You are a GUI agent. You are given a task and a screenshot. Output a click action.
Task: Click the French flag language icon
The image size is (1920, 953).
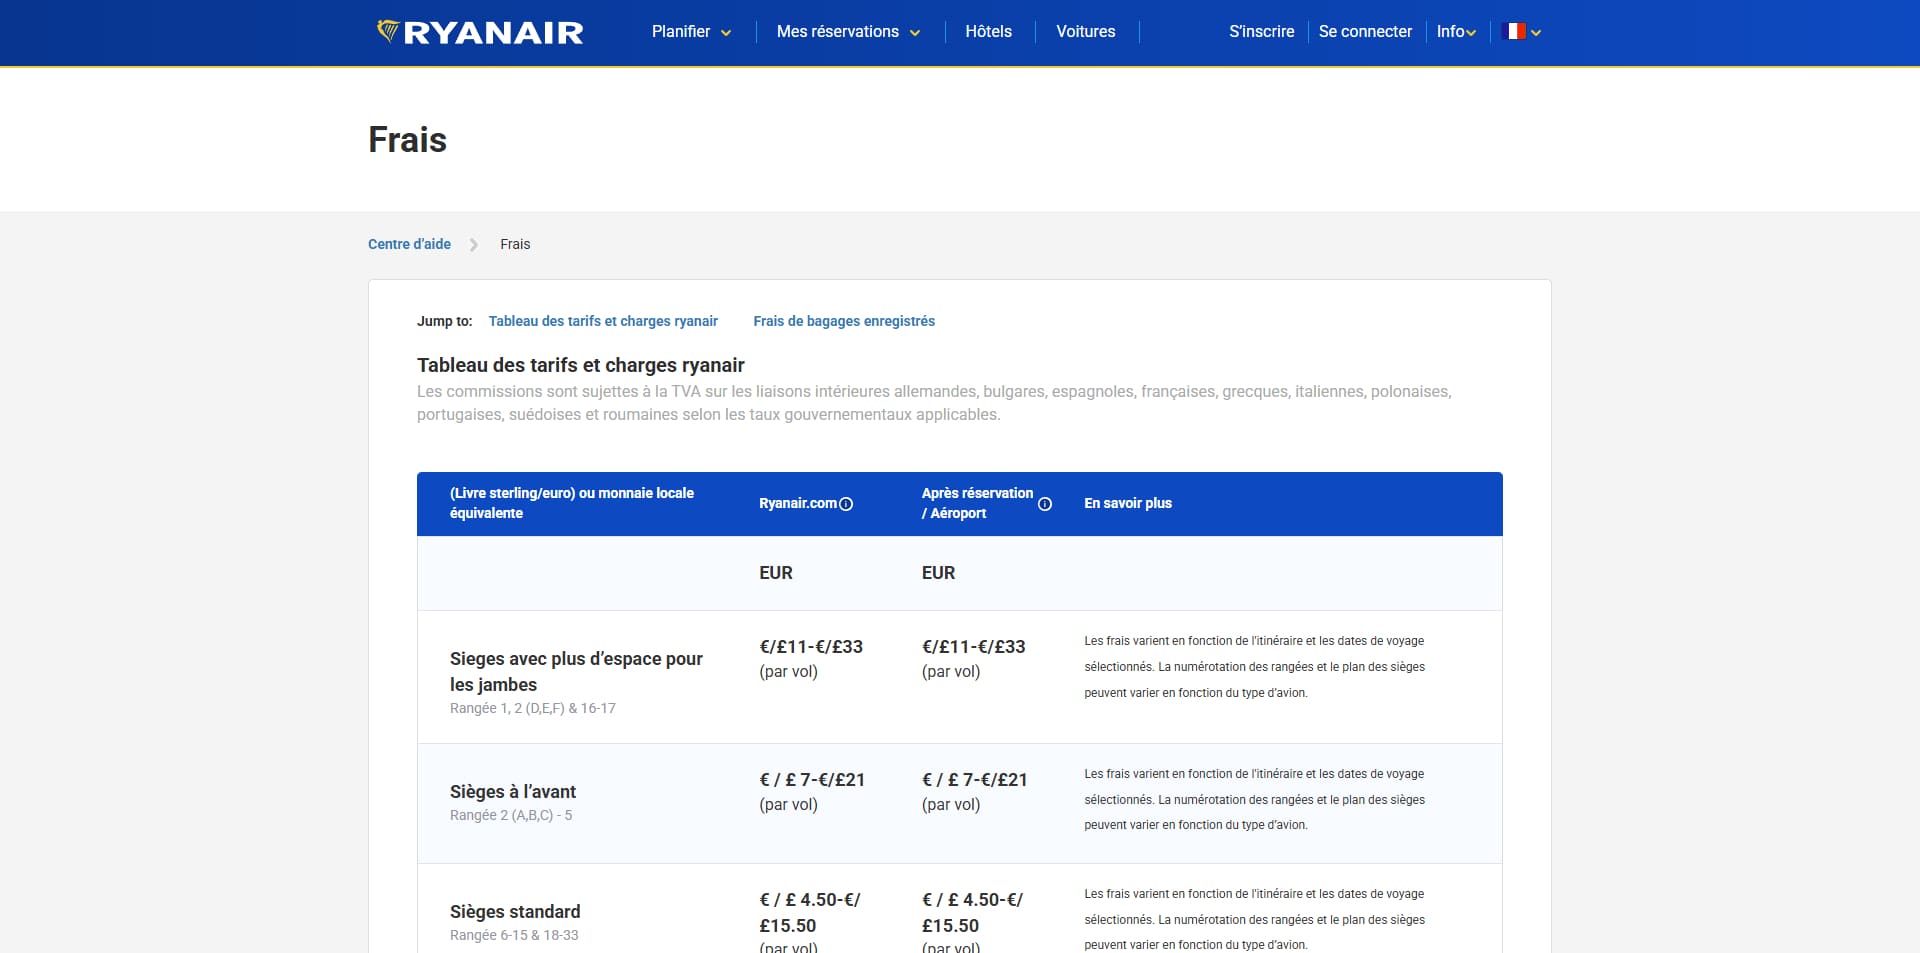point(1515,32)
